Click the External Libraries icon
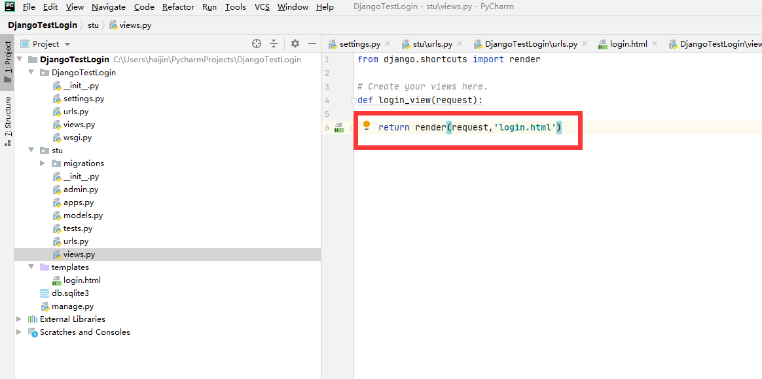 (x=33, y=319)
